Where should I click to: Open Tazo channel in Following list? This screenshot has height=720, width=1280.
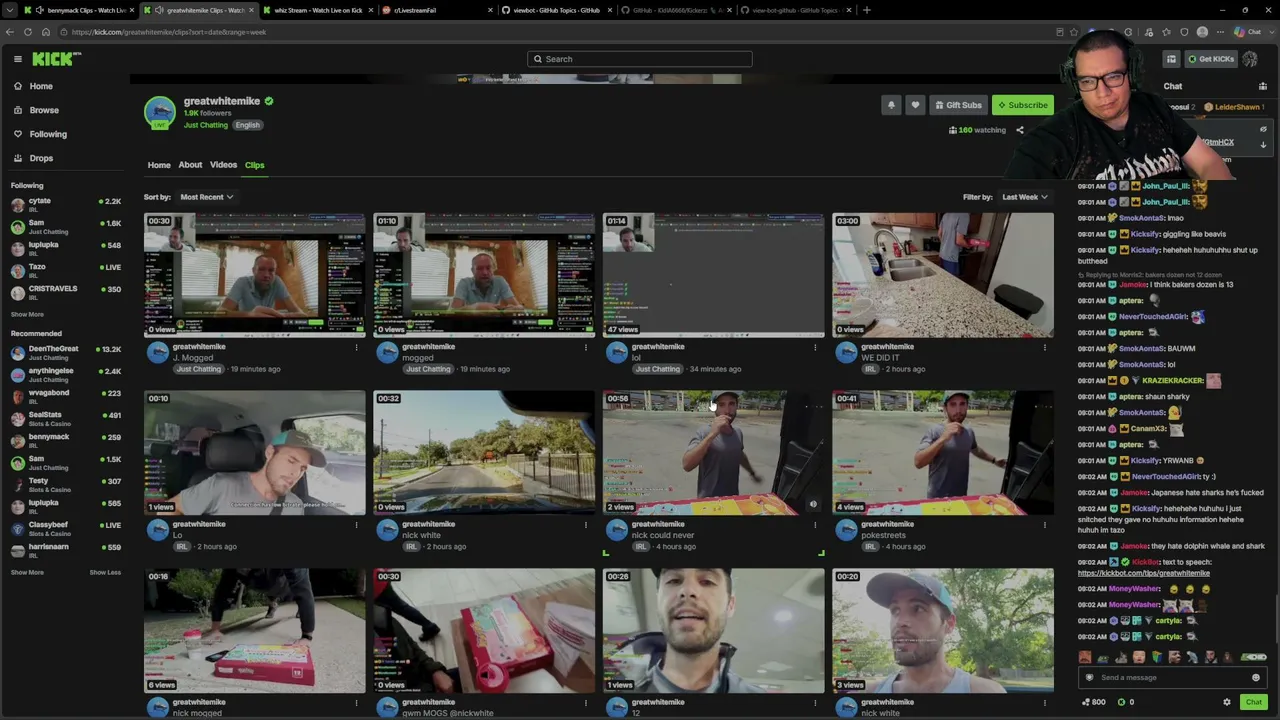click(65, 271)
